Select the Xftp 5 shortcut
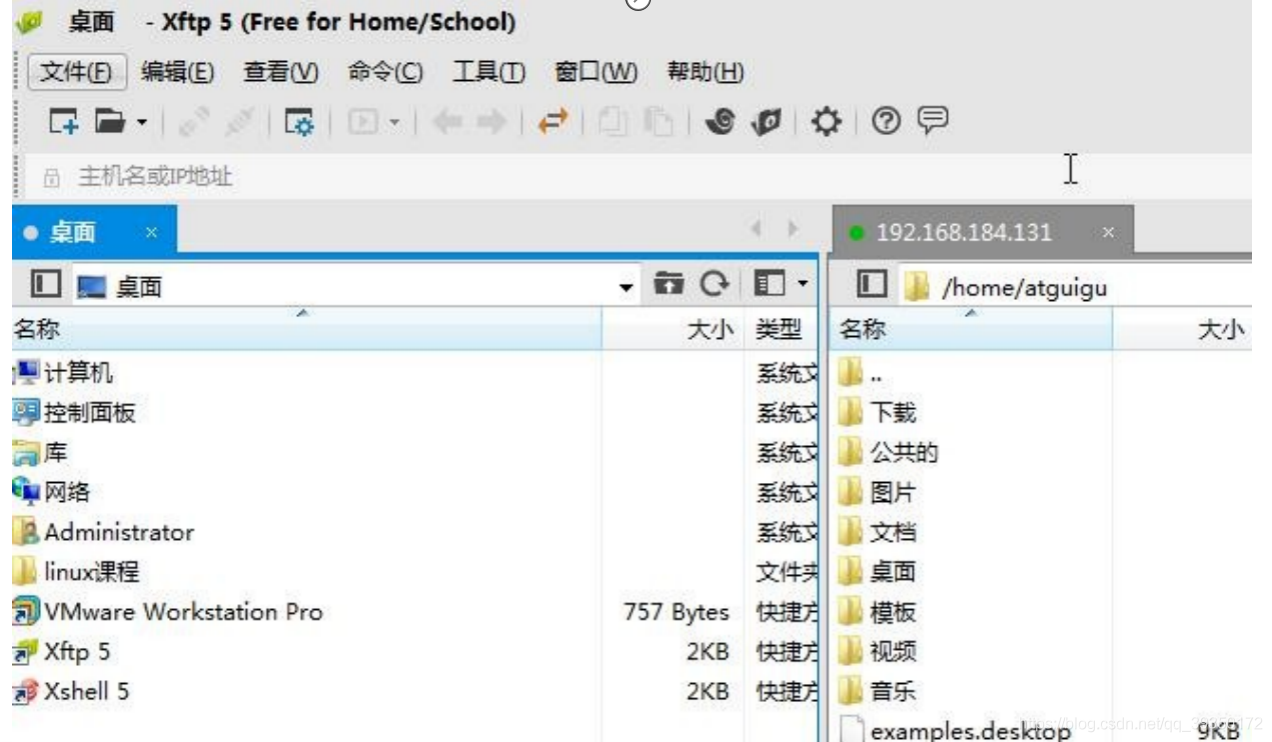Image resolution: width=1272 pixels, height=742 pixels. (x=62, y=652)
